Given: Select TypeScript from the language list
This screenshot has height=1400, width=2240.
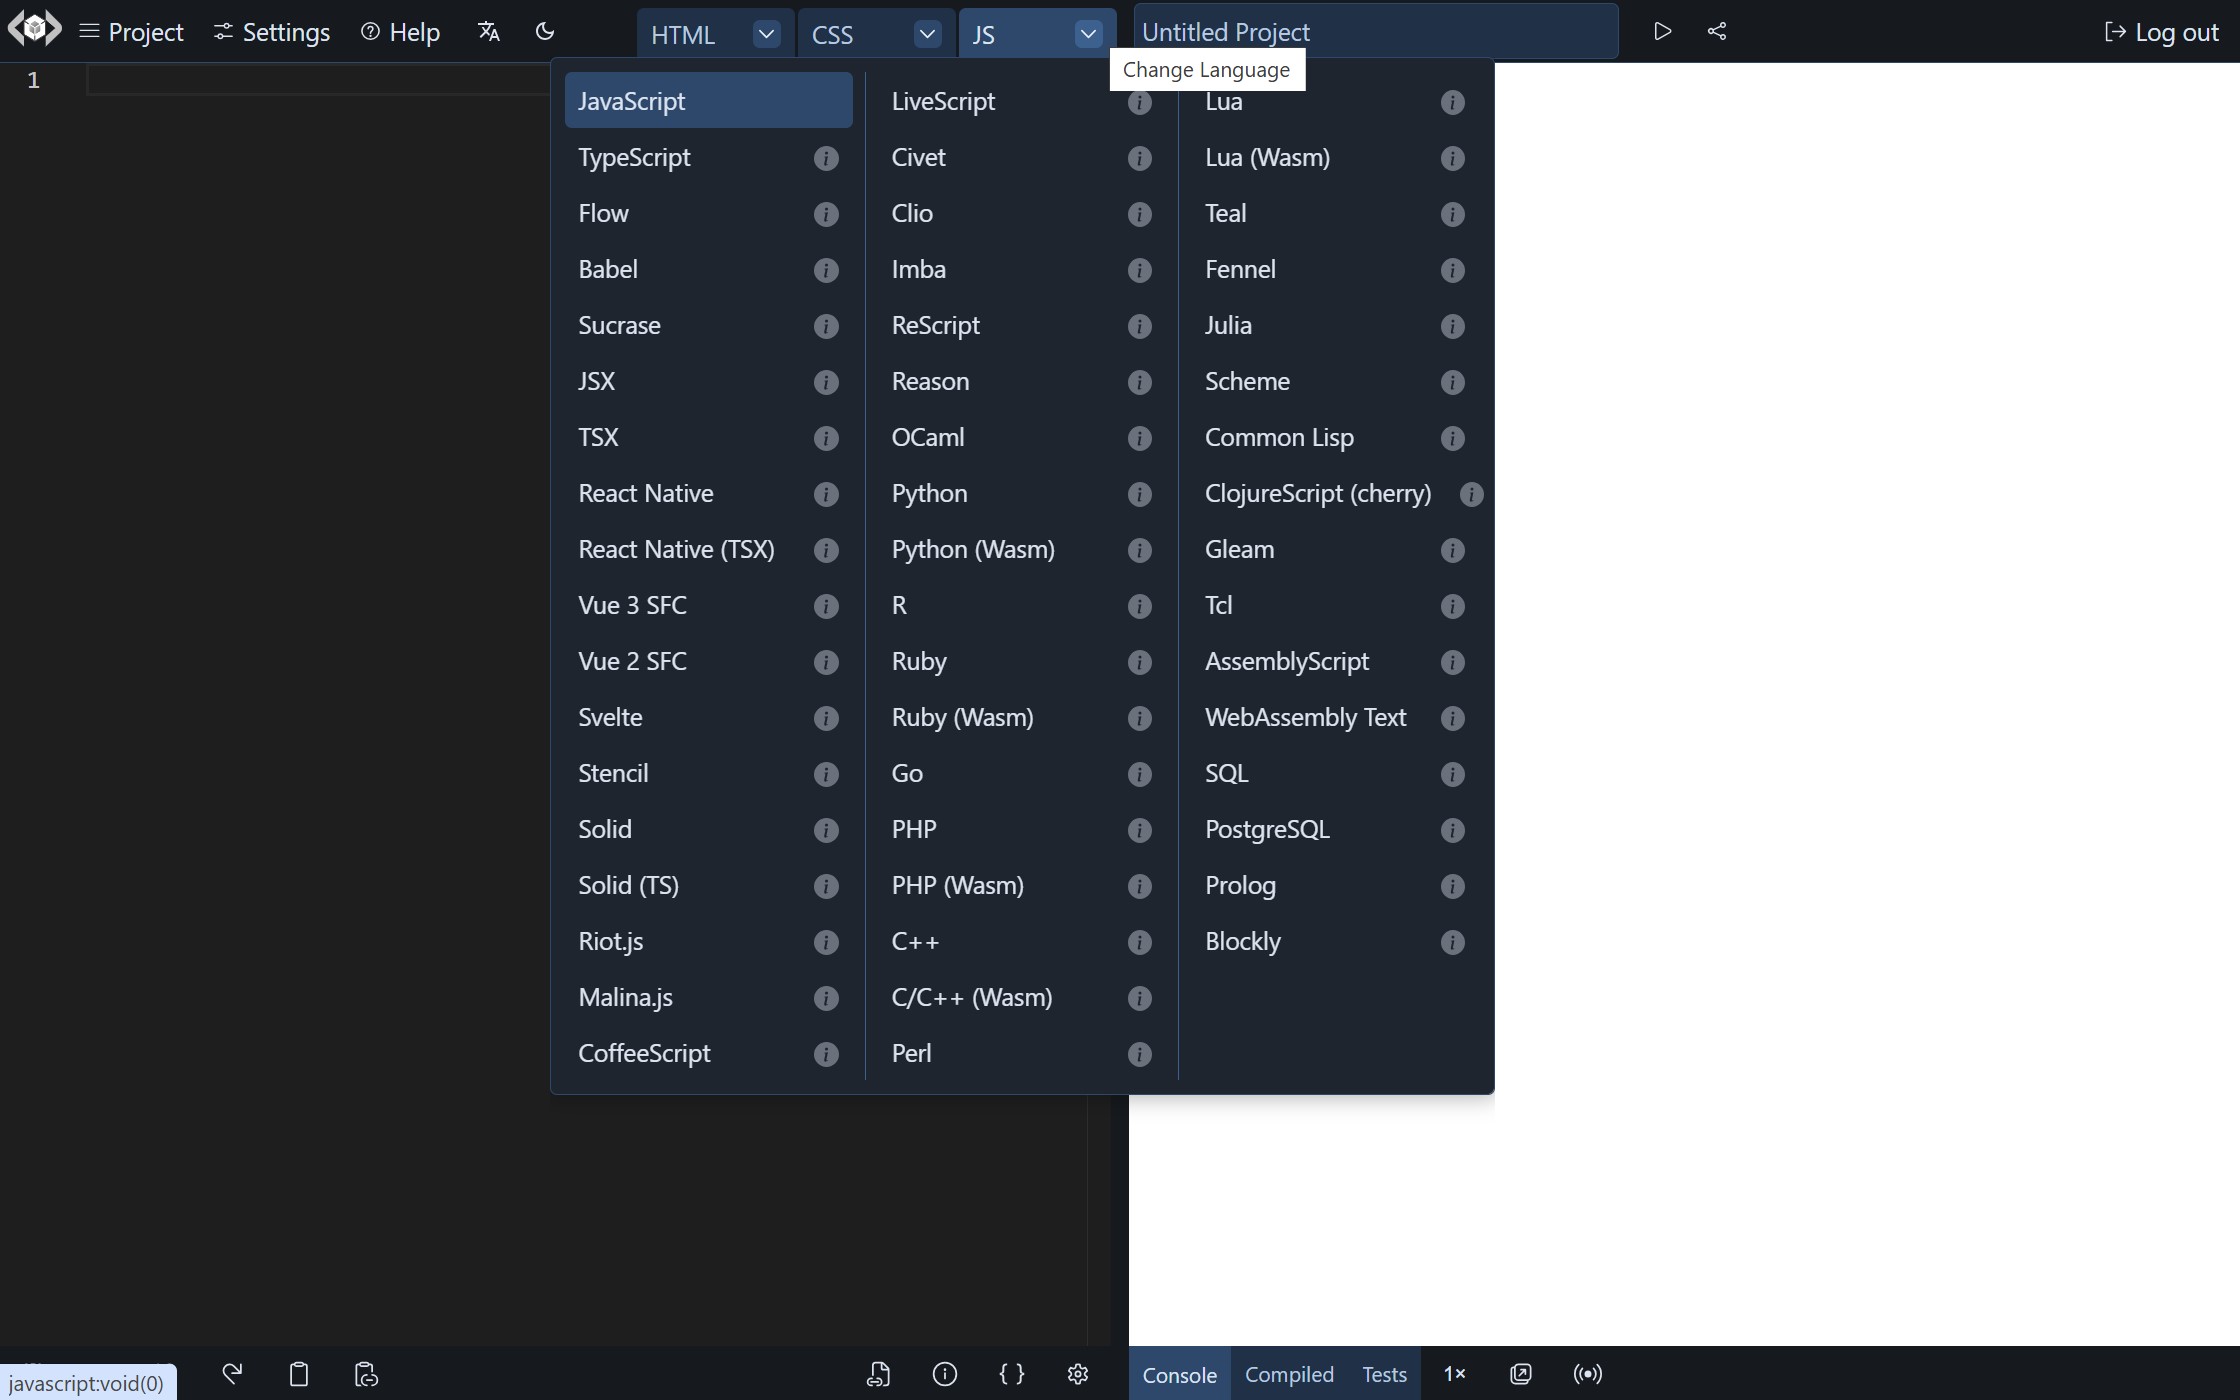Looking at the screenshot, I should click(x=634, y=156).
